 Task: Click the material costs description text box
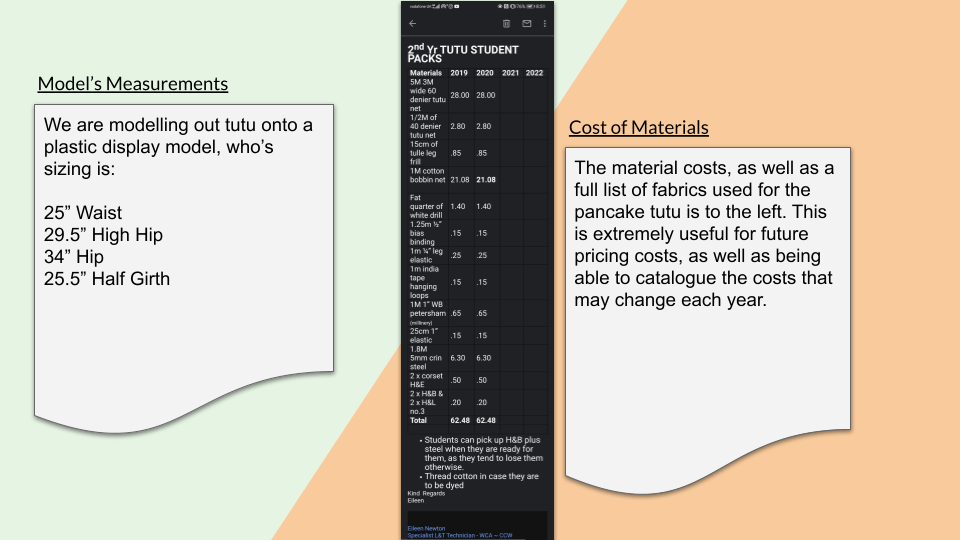click(707, 300)
